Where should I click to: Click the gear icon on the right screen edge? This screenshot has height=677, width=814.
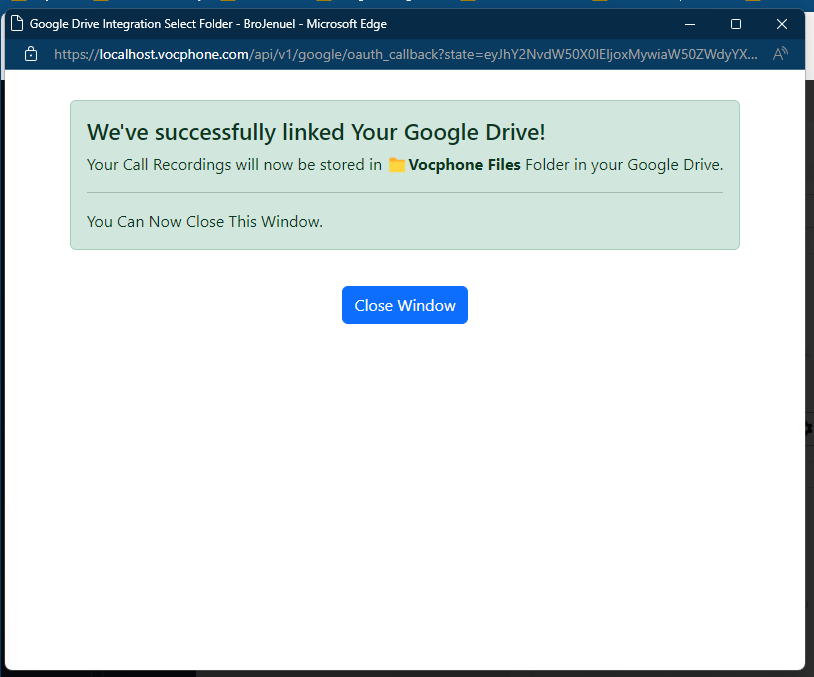[808, 428]
